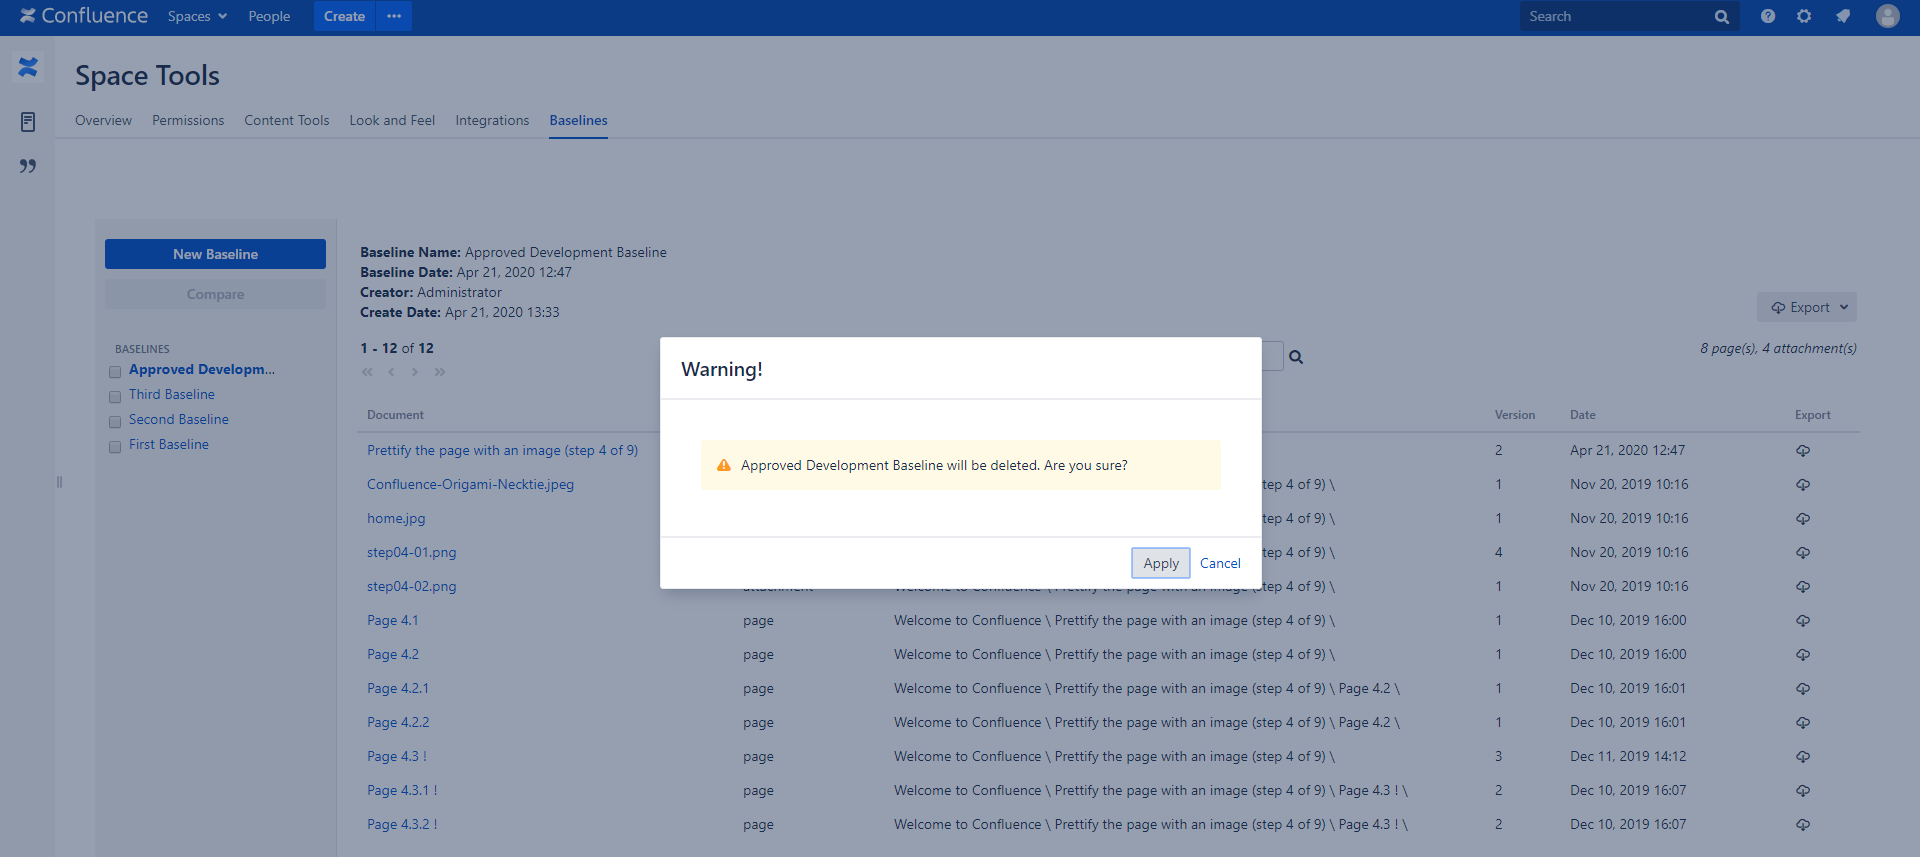Click the help question mark icon
The image size is (1920, 857).
(x=1768, y=16)
